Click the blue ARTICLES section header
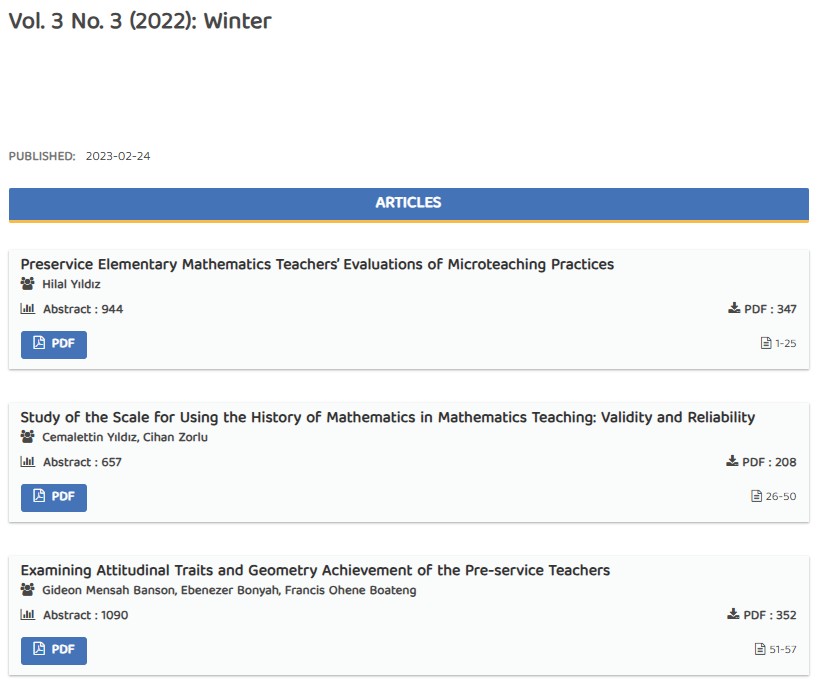Image resolution: width=820 pixels, height=686 pixels. [408, 203]
